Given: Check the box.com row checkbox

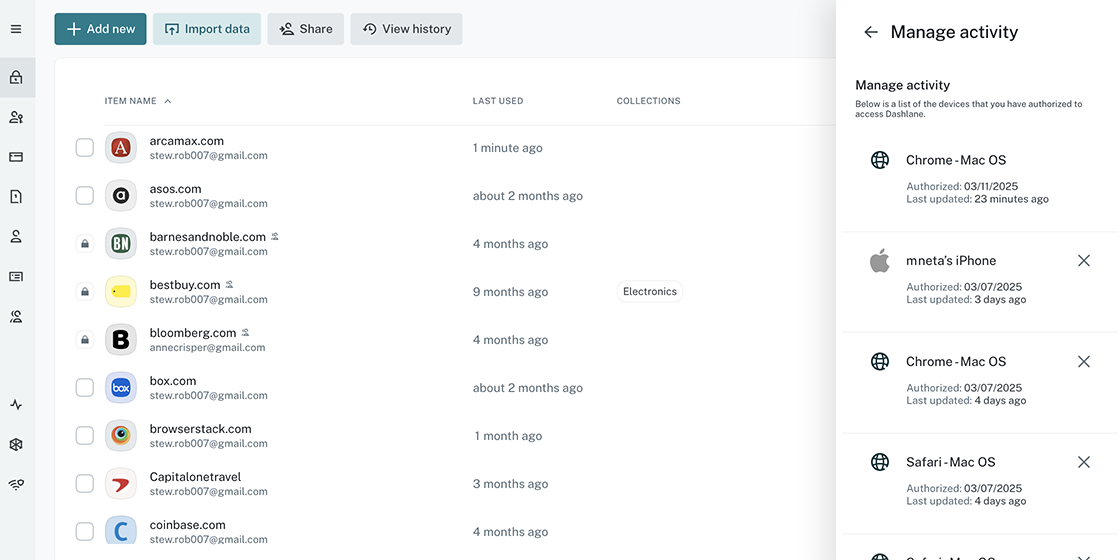Looking at the screenshot, I should 85,388.
